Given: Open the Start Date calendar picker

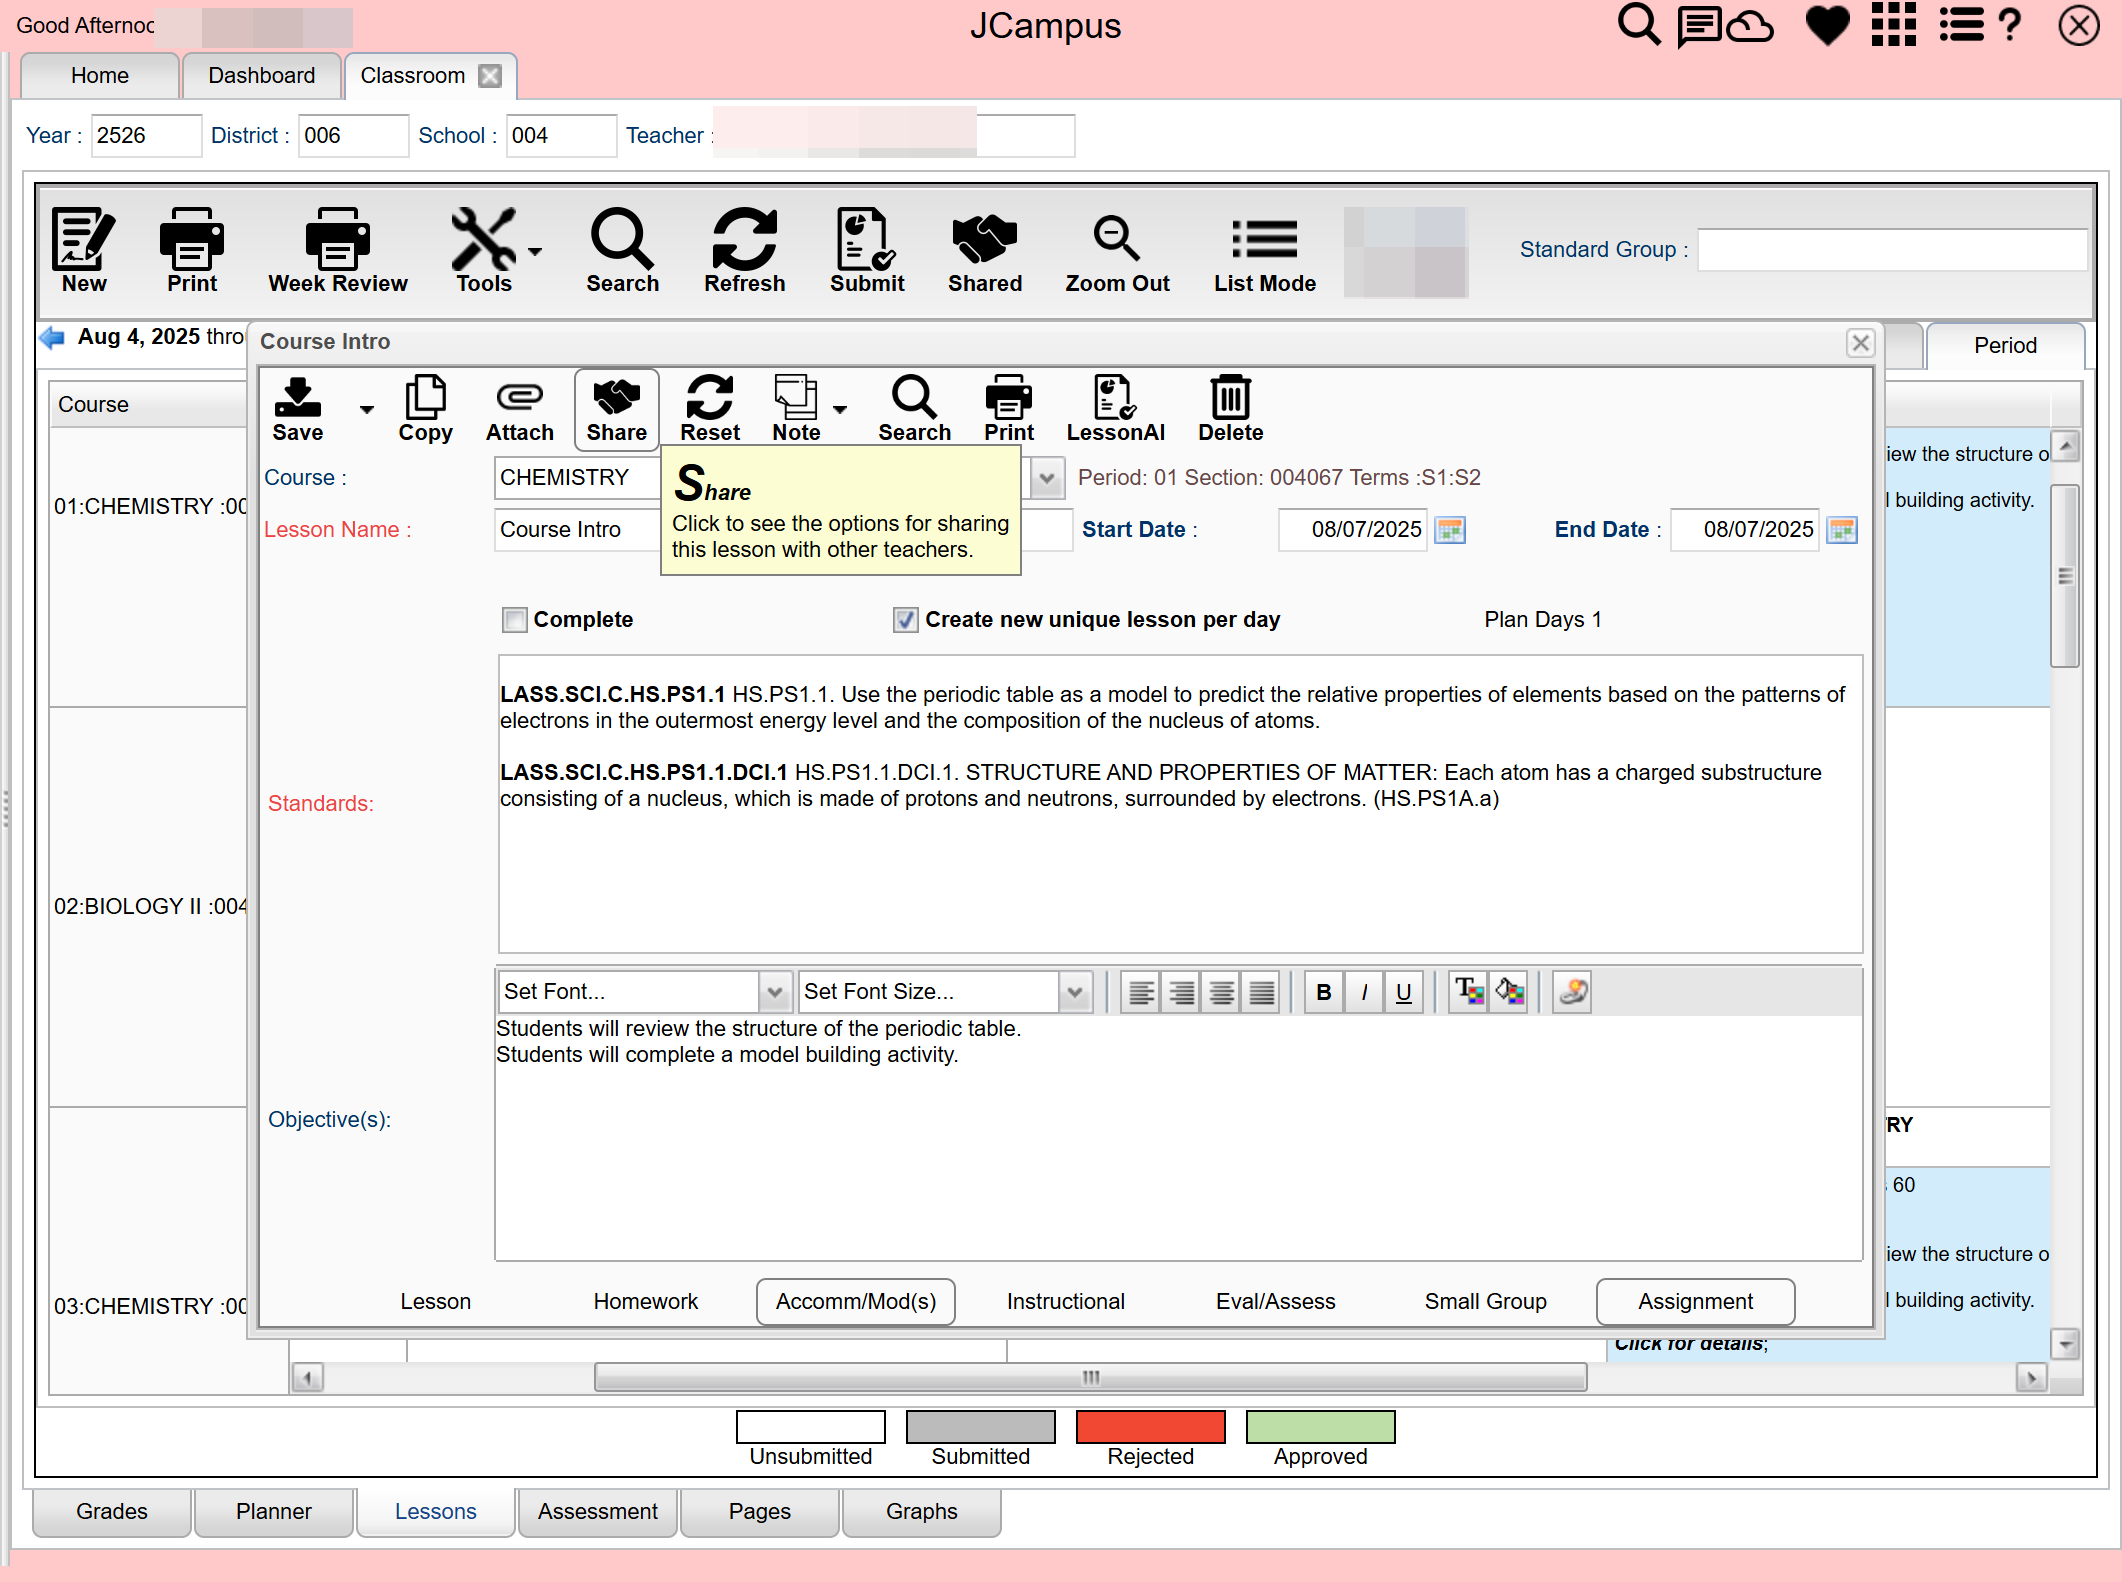Looking at the screenshot, I should point(1450,530).
